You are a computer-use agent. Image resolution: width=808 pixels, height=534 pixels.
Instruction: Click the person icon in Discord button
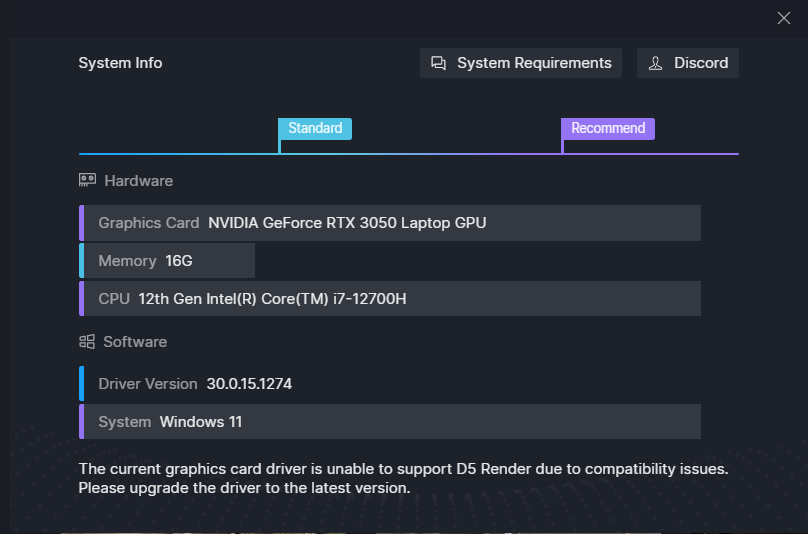655,63
